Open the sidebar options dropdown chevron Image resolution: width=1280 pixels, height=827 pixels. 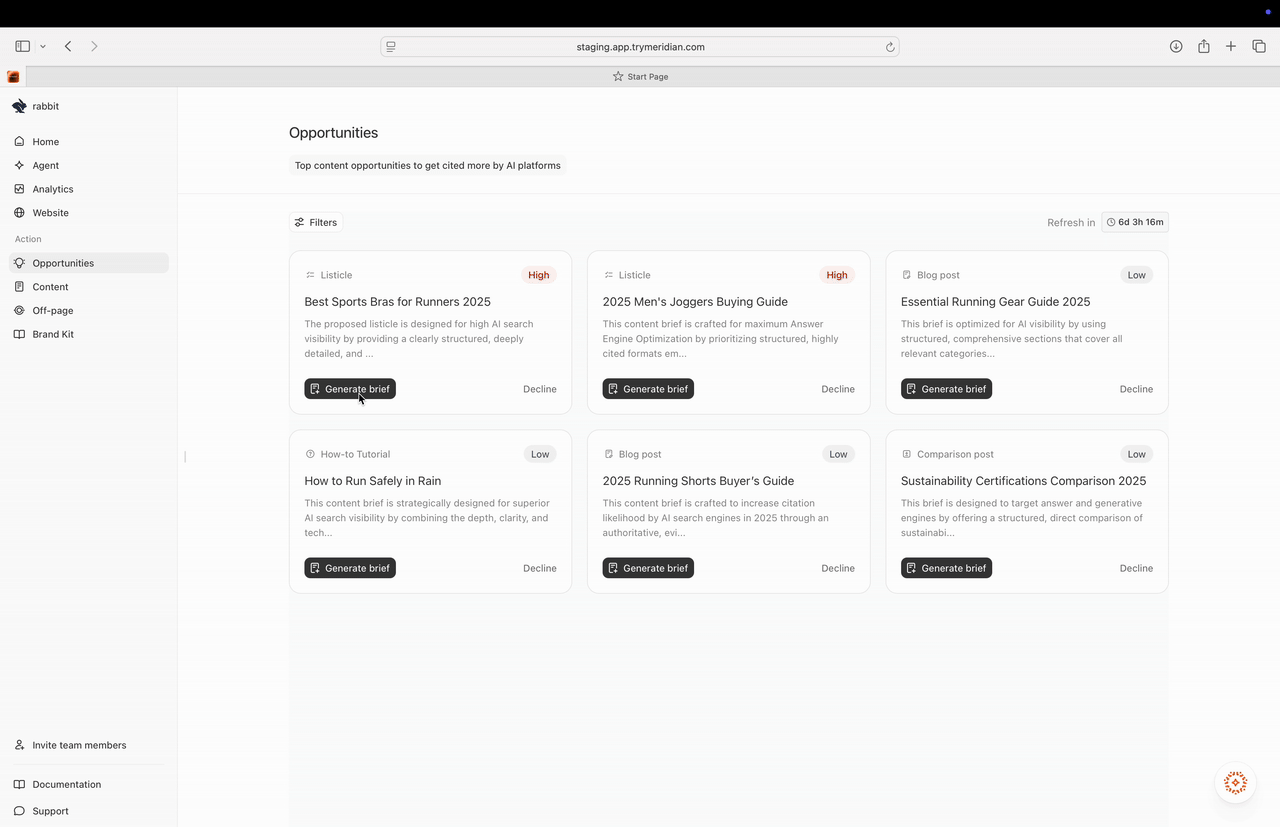43,46
